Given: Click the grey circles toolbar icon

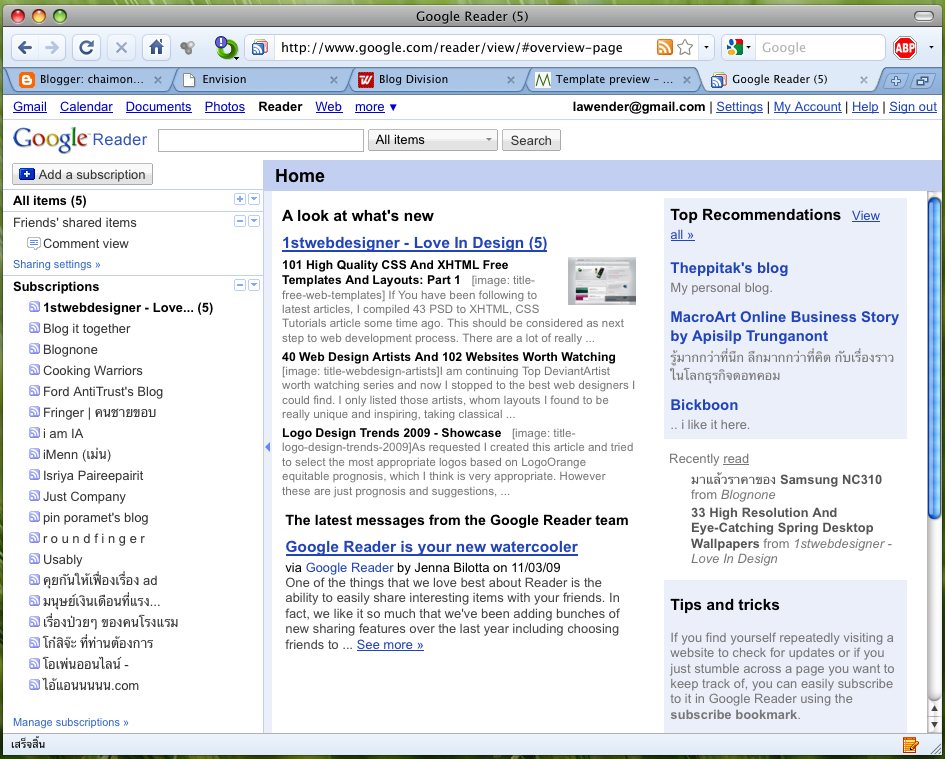Looking at the screenshot, I should coord(187,48).
